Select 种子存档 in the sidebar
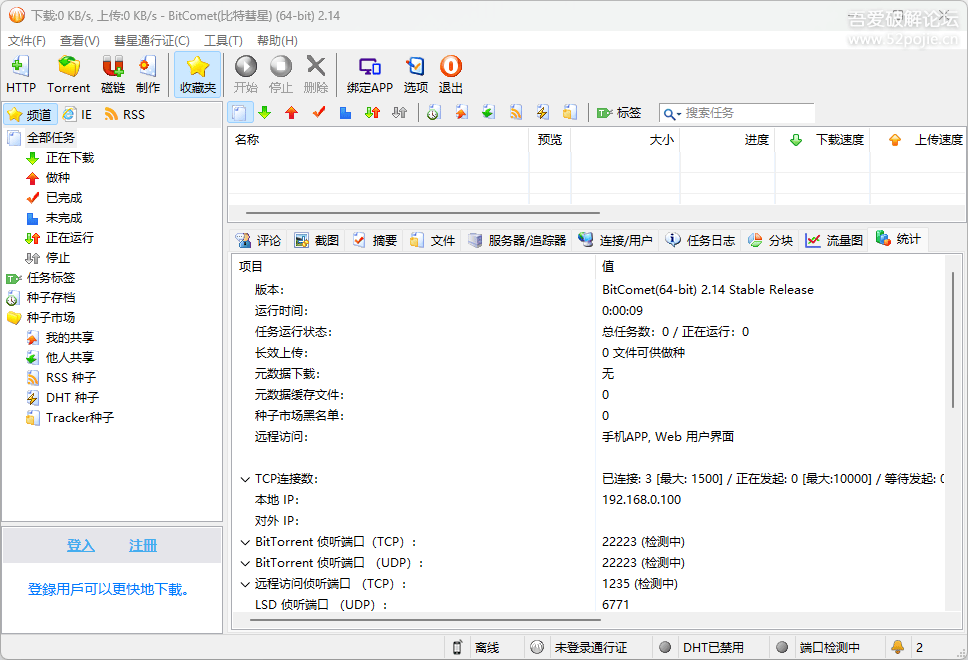This screenshot has height=660, width=968. pos(51,298)
